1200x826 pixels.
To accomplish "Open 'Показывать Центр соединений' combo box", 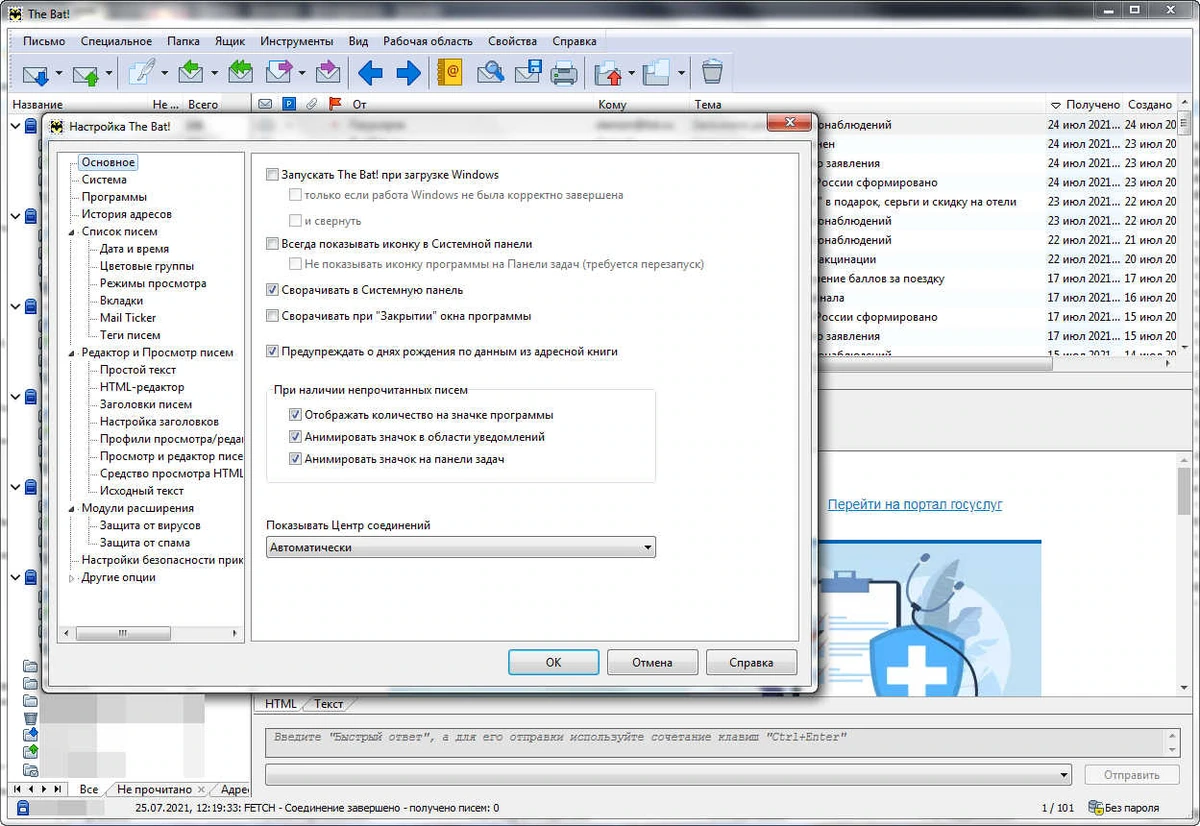I will tap(461, 547).
